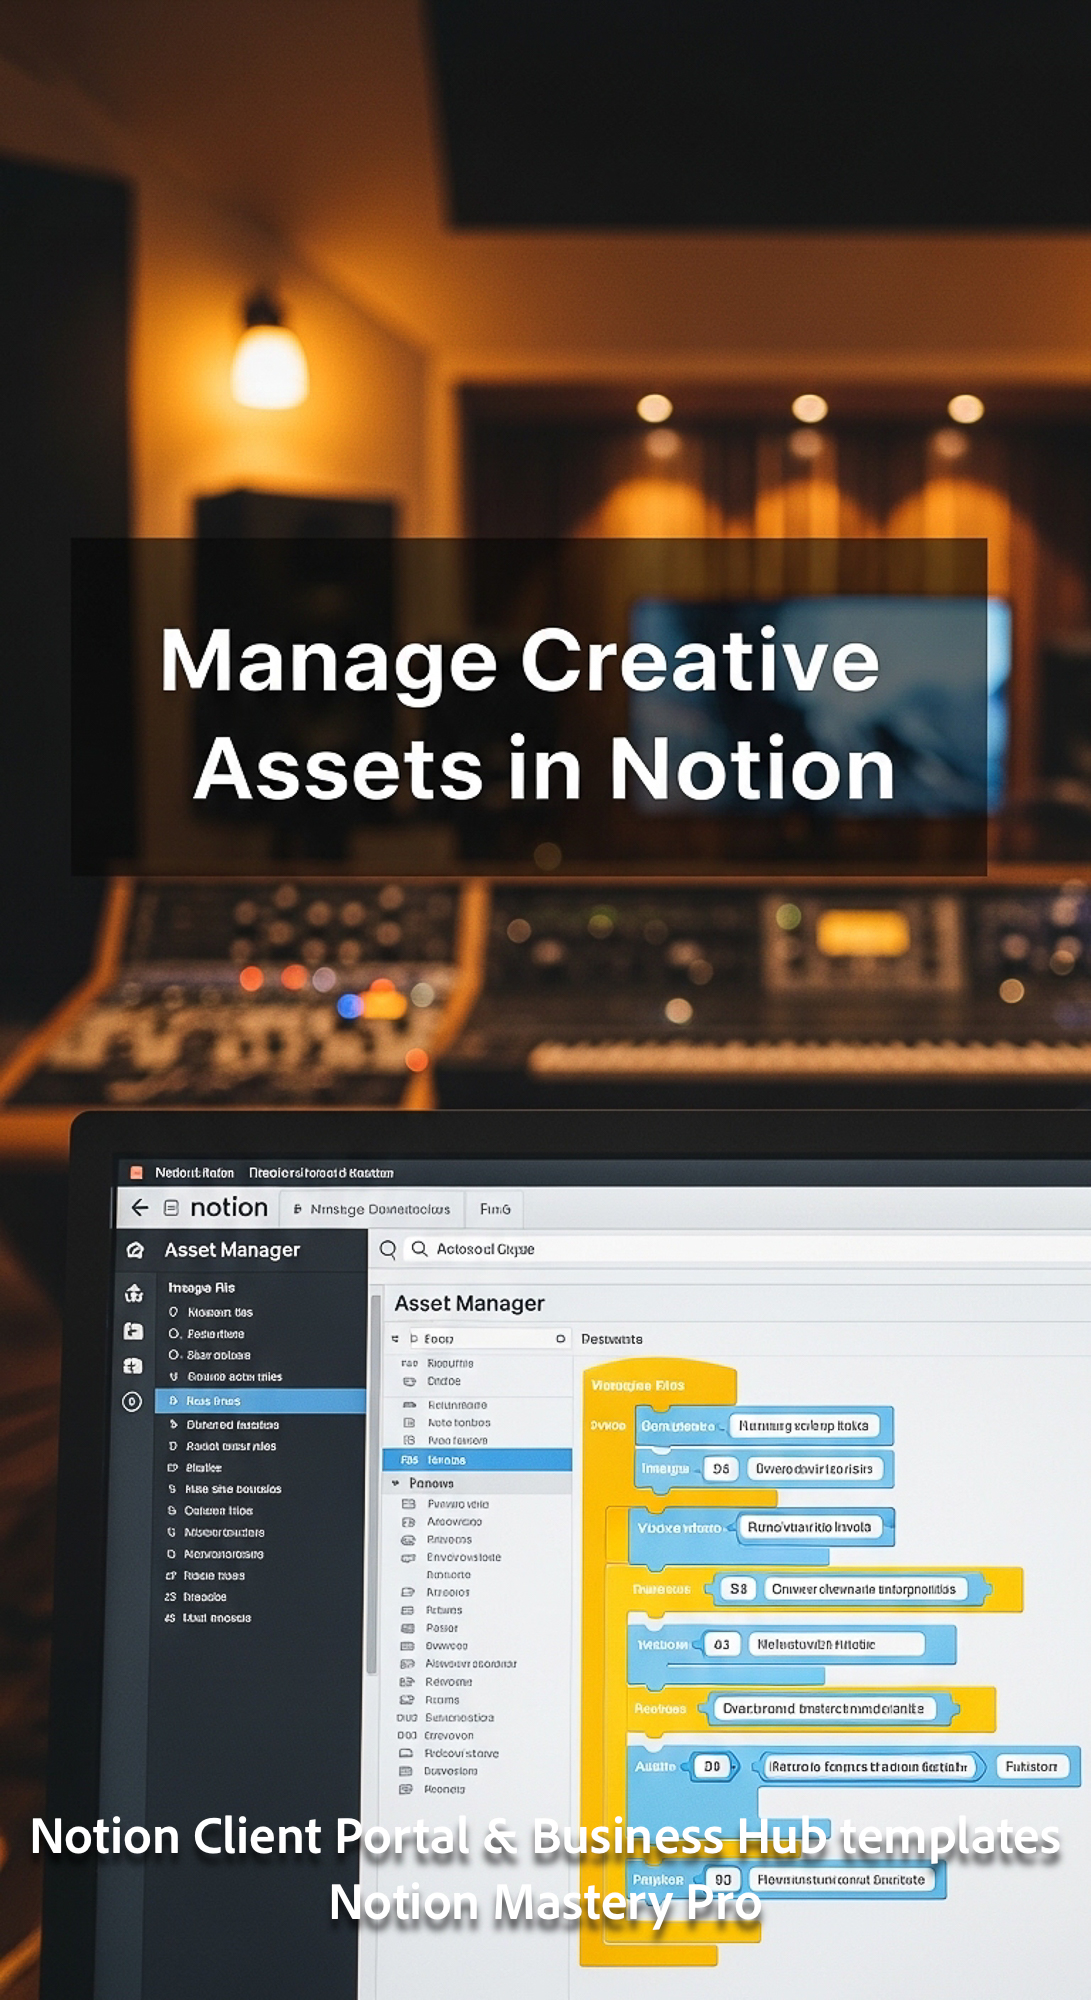Toggle the circle marker beside the 'Sbar oolıoae' row
Image resolution: width=1091 pixels, height=2000 pixels.
click(173, 1355)
